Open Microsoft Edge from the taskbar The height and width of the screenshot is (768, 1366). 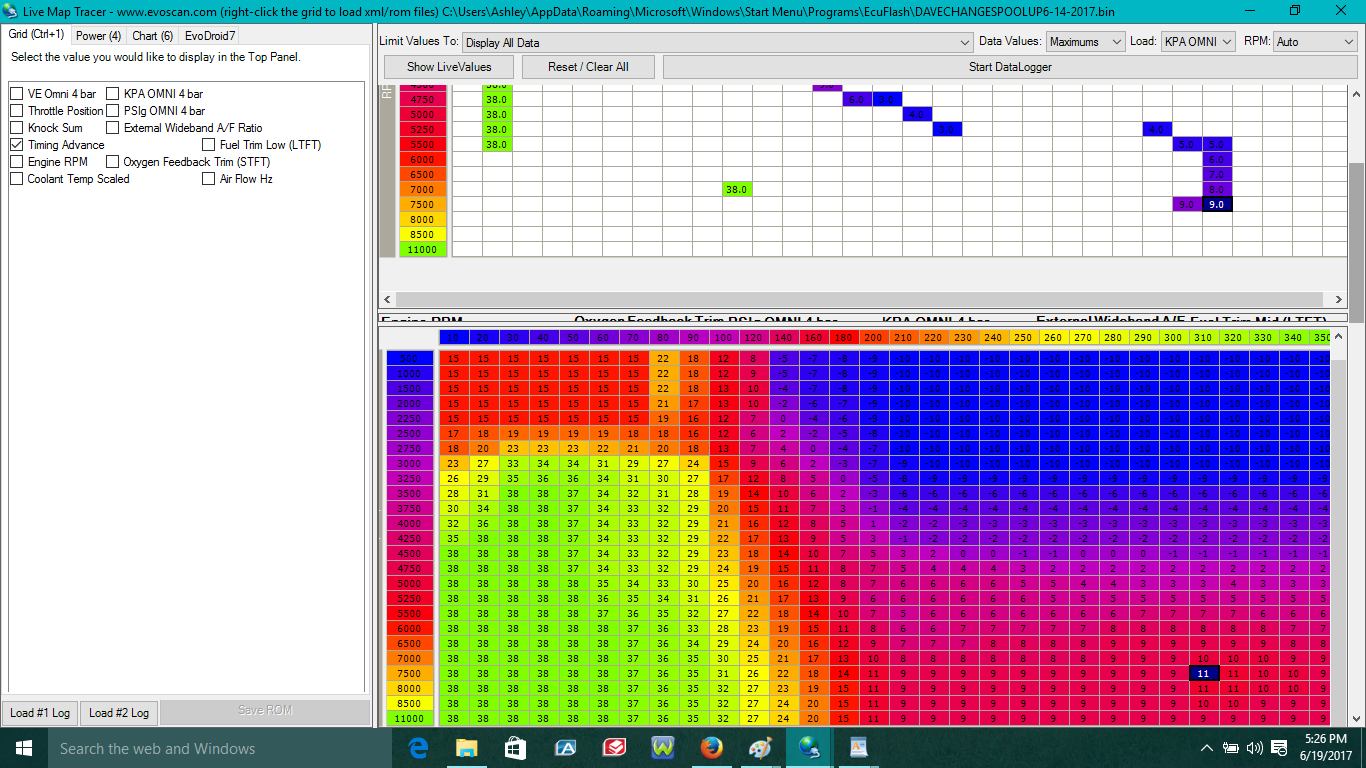(x=418, y=748)
